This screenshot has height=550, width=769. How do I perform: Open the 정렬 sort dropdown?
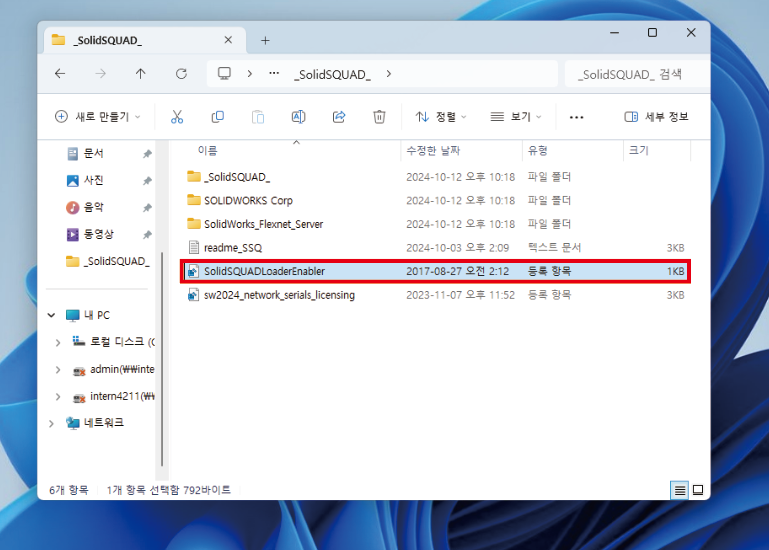coord(441,117)
